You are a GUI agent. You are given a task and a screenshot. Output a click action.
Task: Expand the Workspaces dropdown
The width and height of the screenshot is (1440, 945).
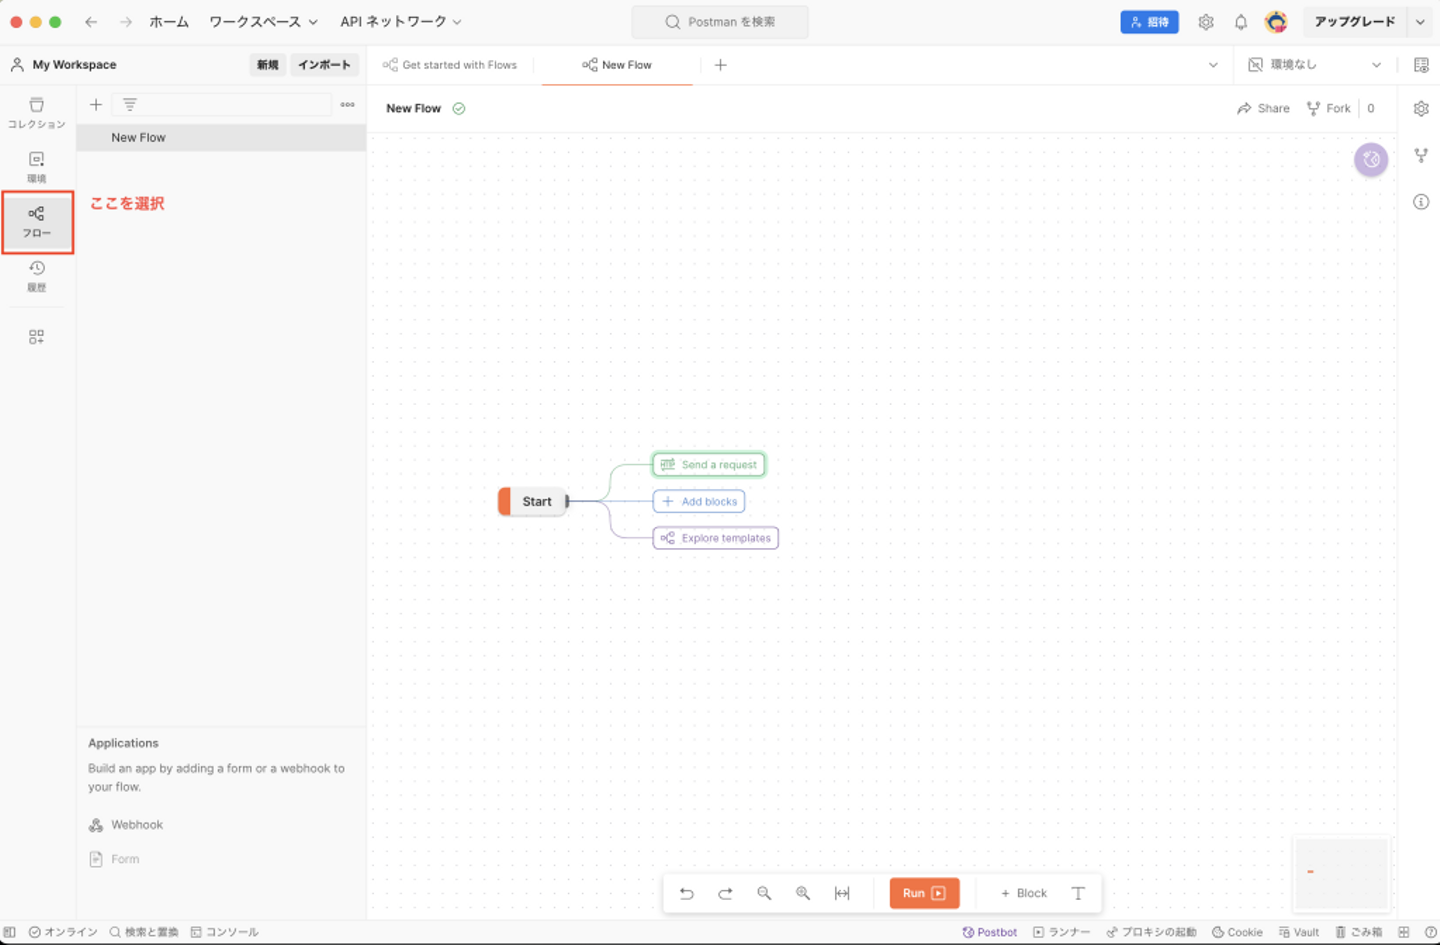tap(263, 22)
